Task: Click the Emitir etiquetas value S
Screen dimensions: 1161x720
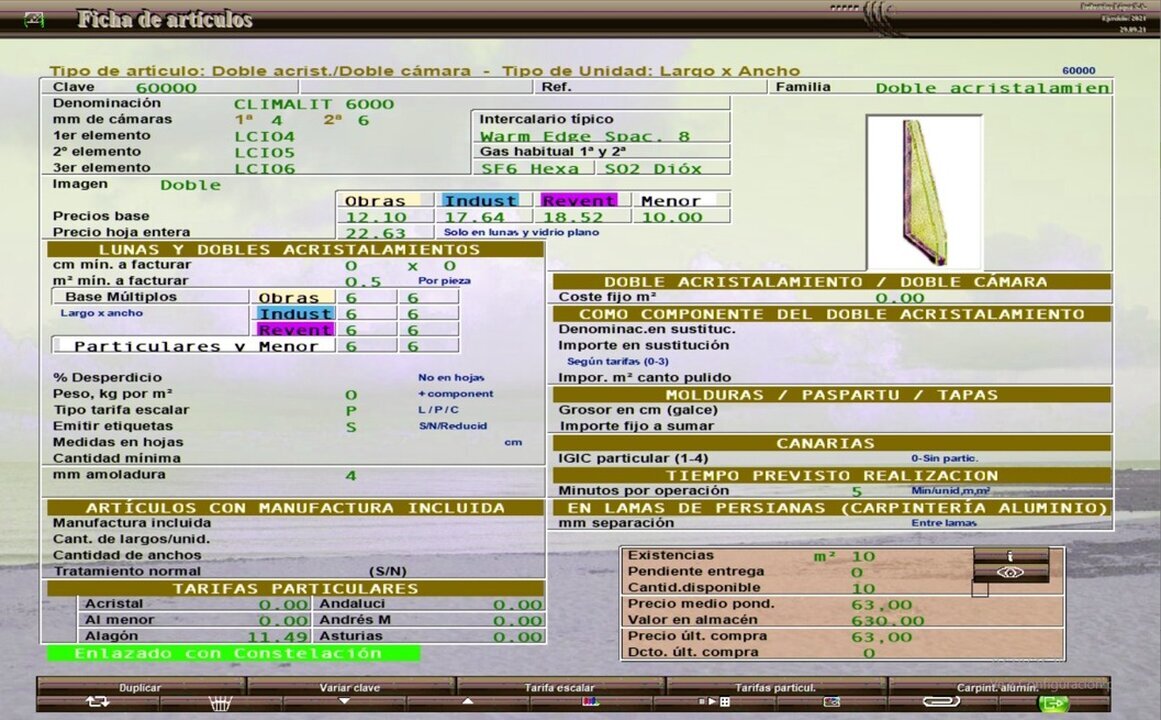Action: pyautogui.click(x=351, y=427)
